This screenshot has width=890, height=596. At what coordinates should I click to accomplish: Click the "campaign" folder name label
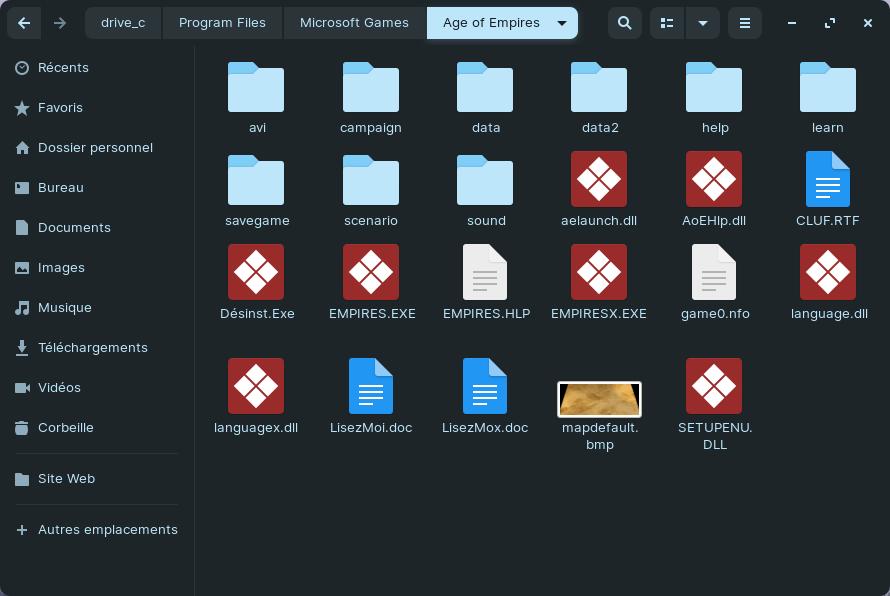371,128
